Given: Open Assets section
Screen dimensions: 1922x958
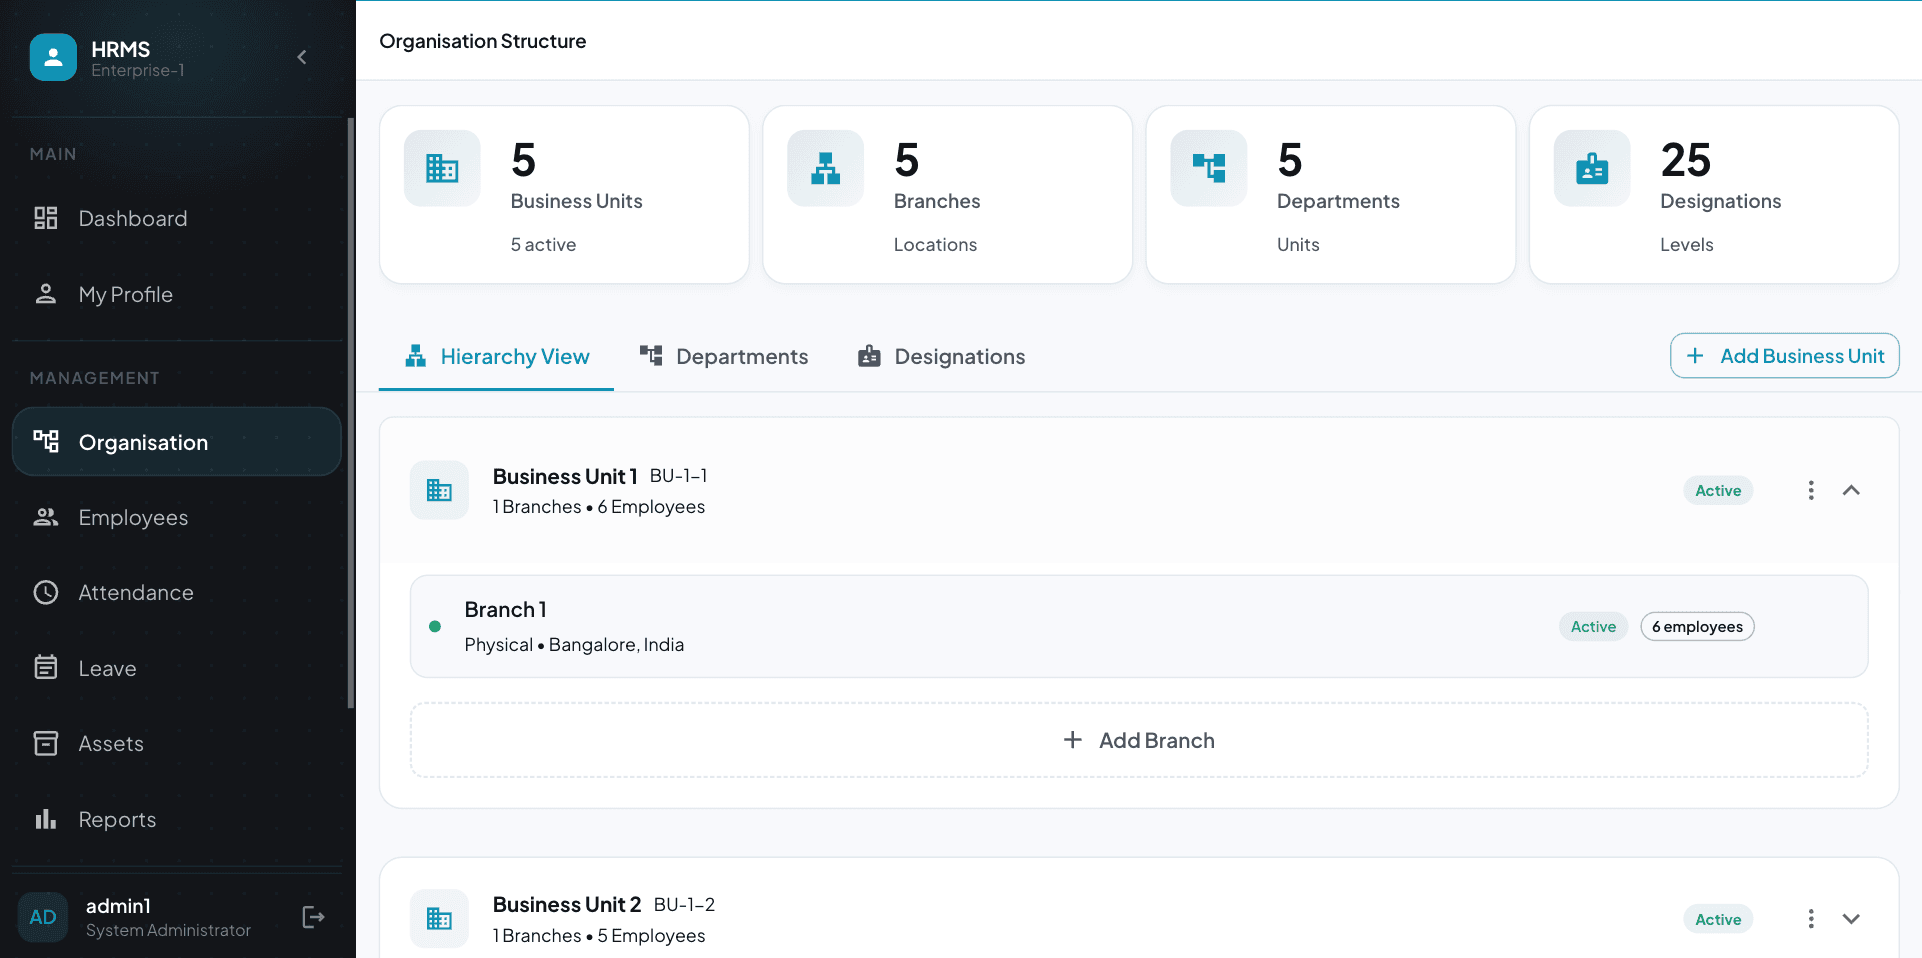Looking at the screenshot, I should 177,743.
